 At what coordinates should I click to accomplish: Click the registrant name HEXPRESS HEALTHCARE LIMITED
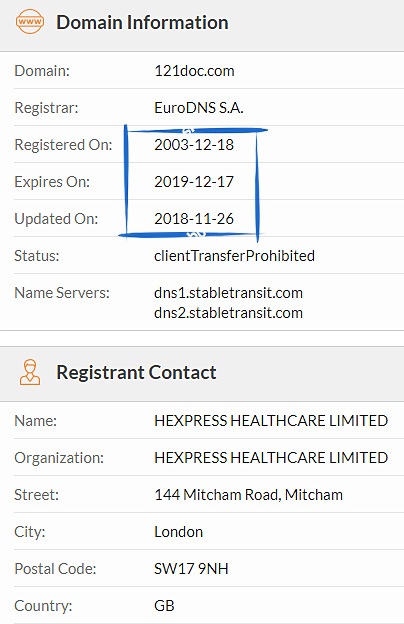pyautogui.click(x=271, y=421)
